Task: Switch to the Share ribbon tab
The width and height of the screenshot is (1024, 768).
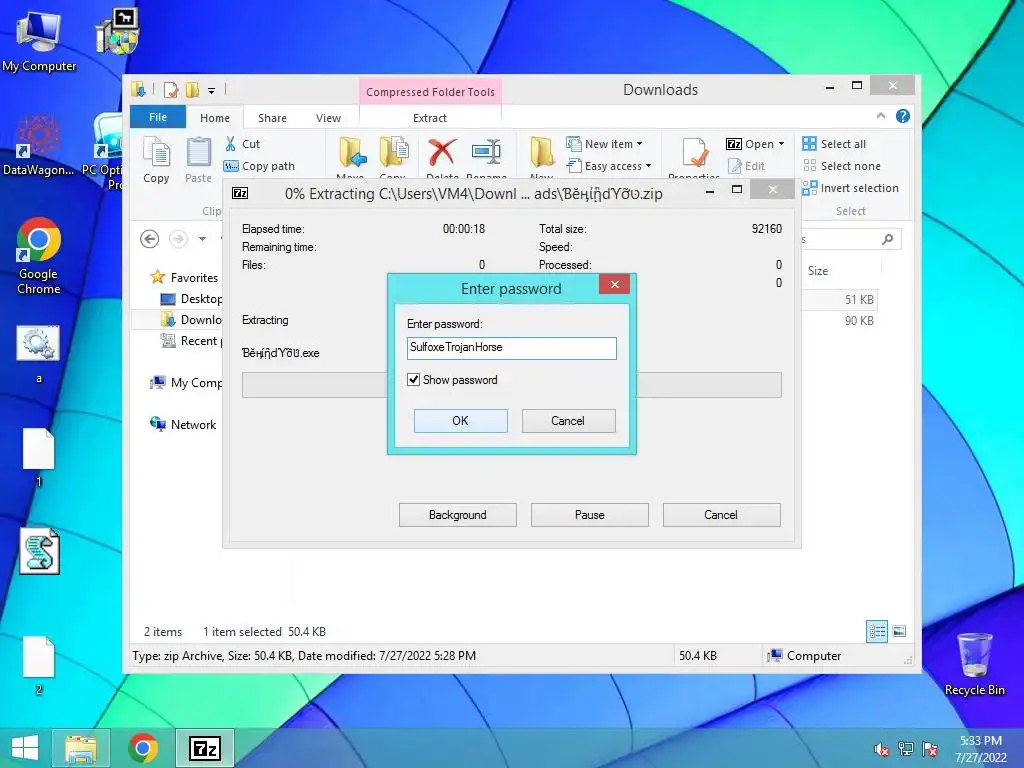Action: click(x=272, y=118)
